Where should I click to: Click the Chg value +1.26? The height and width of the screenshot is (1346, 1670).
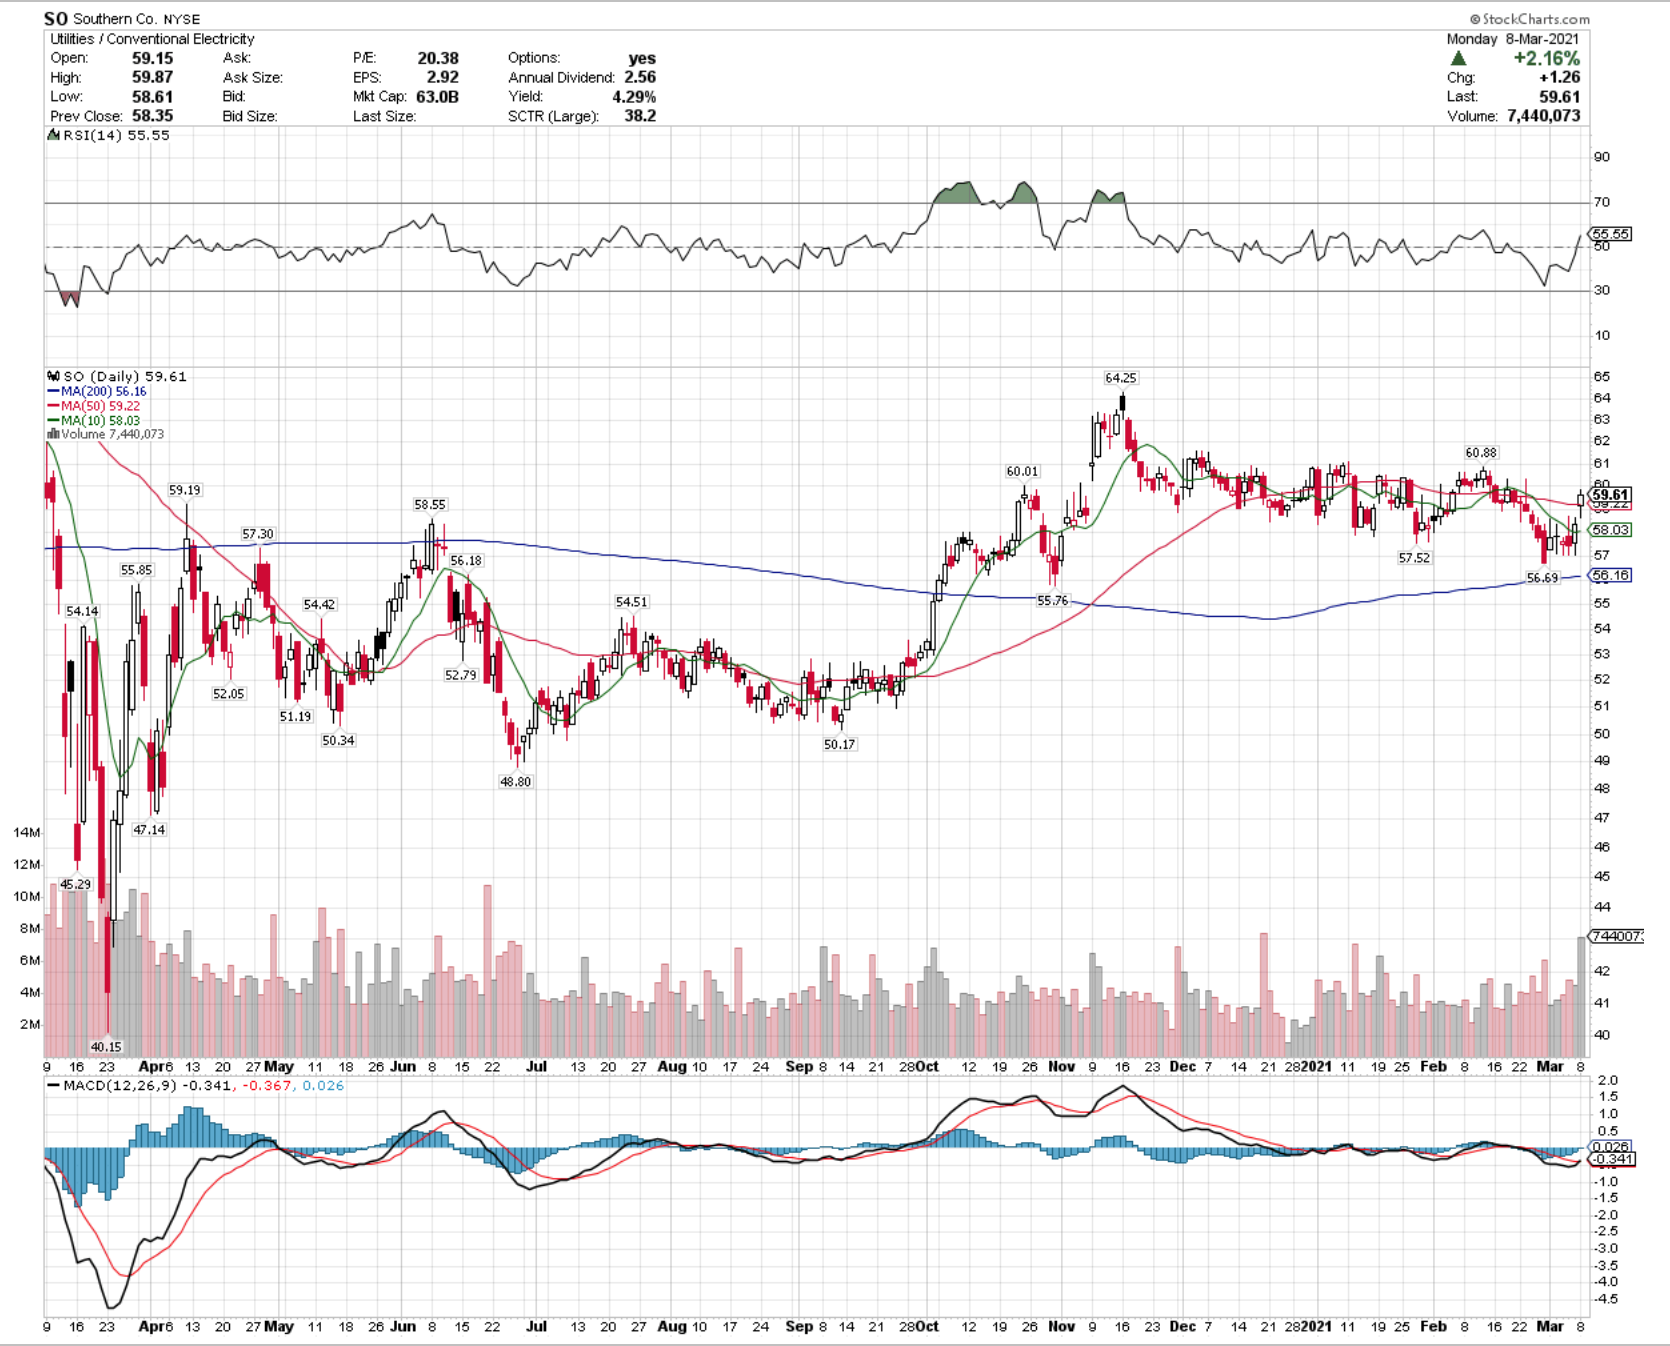coord(1560,77)
